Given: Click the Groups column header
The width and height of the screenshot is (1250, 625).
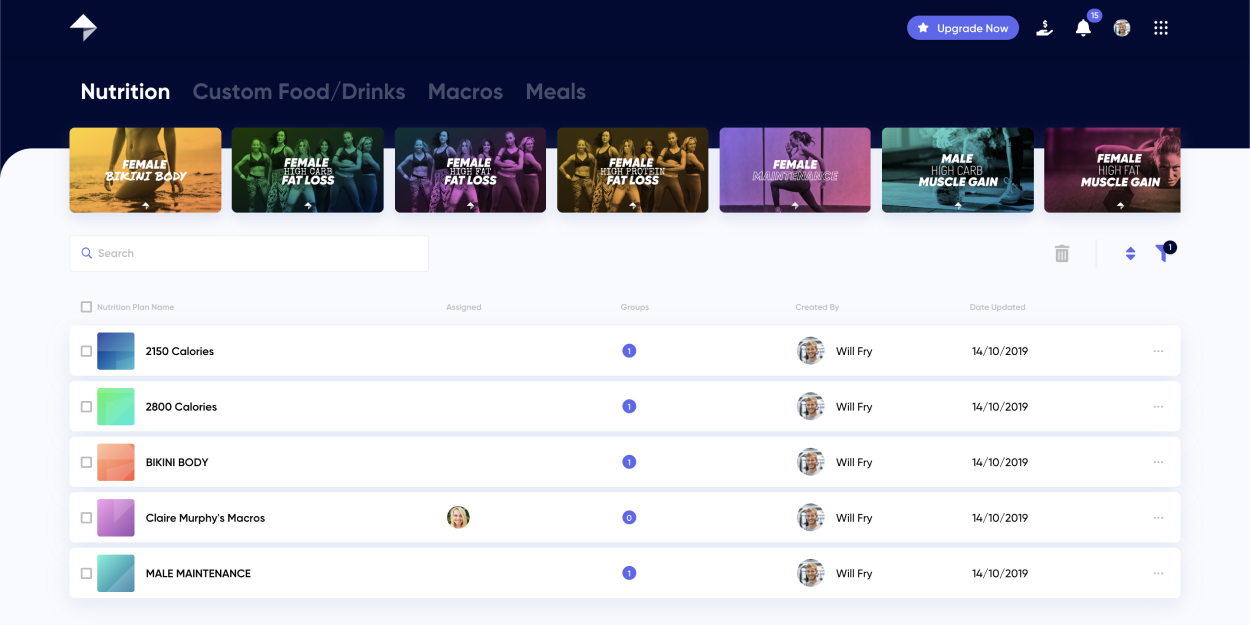Looking at the screenshot, I should pyautogui.click(x=635, y=307).
